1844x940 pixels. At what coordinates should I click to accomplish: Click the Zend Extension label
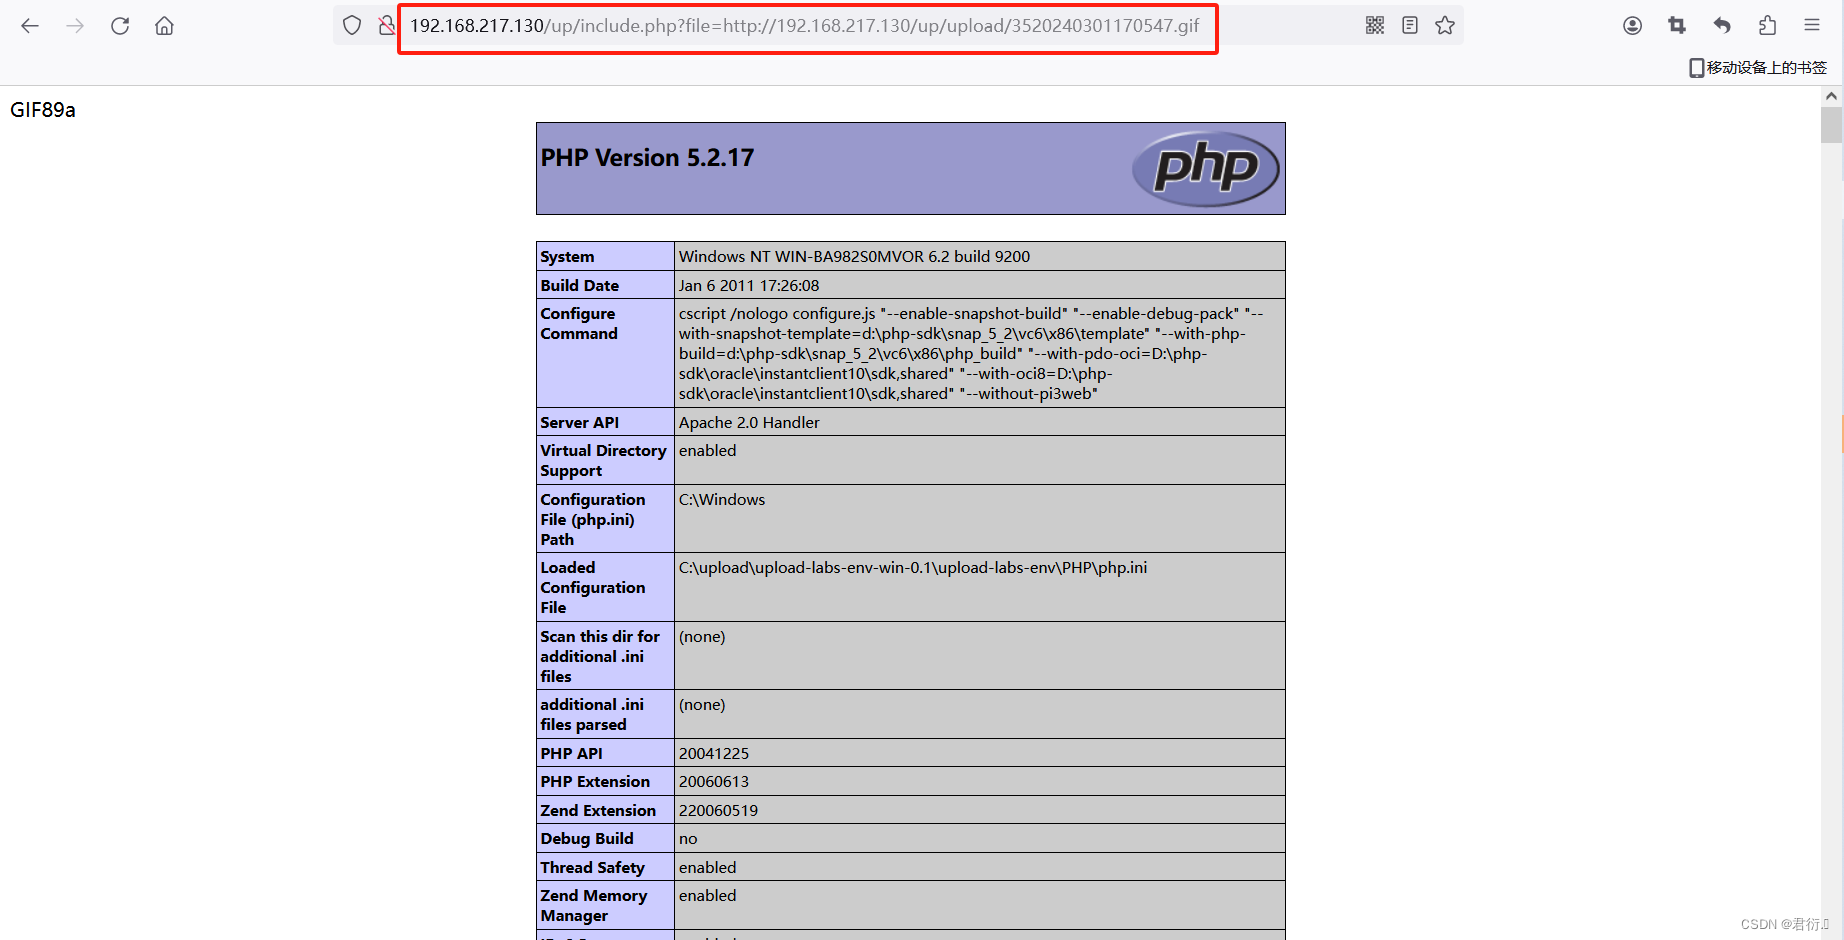pos(598,811)
